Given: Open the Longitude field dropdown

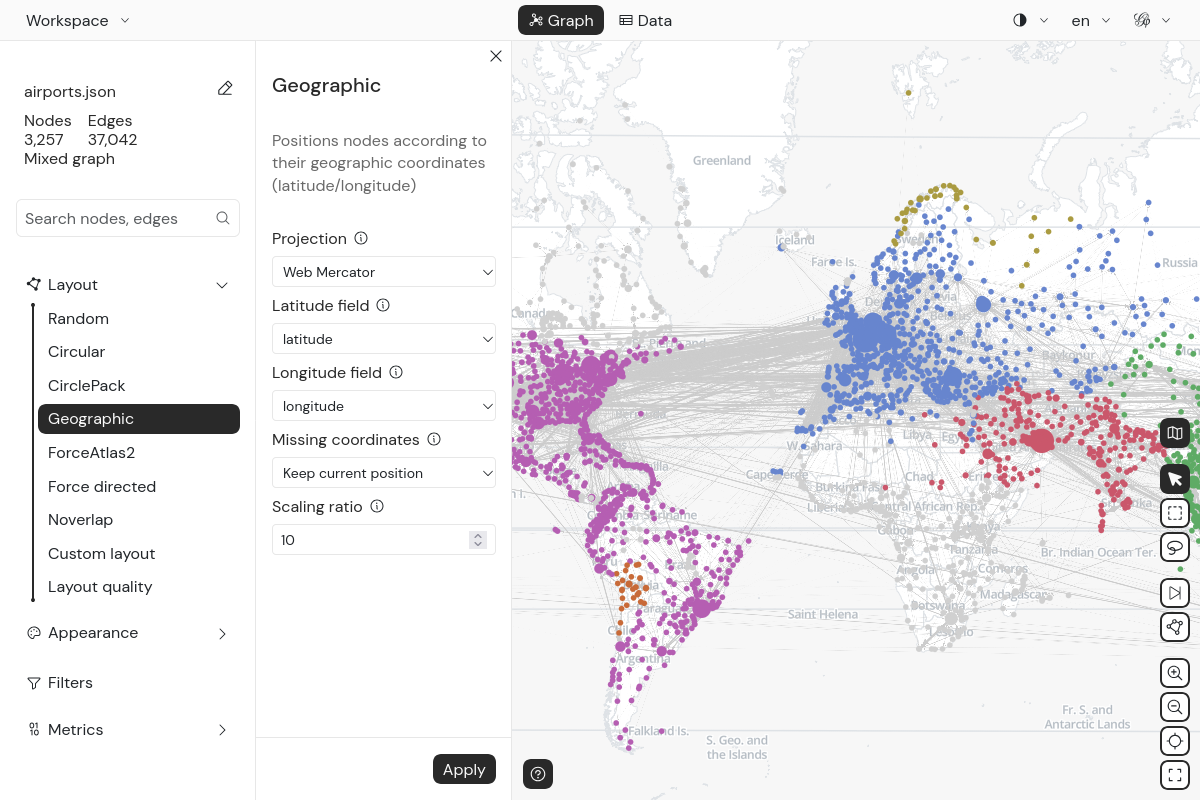Looking at the screenshot, I should click(x=384, y=406).
